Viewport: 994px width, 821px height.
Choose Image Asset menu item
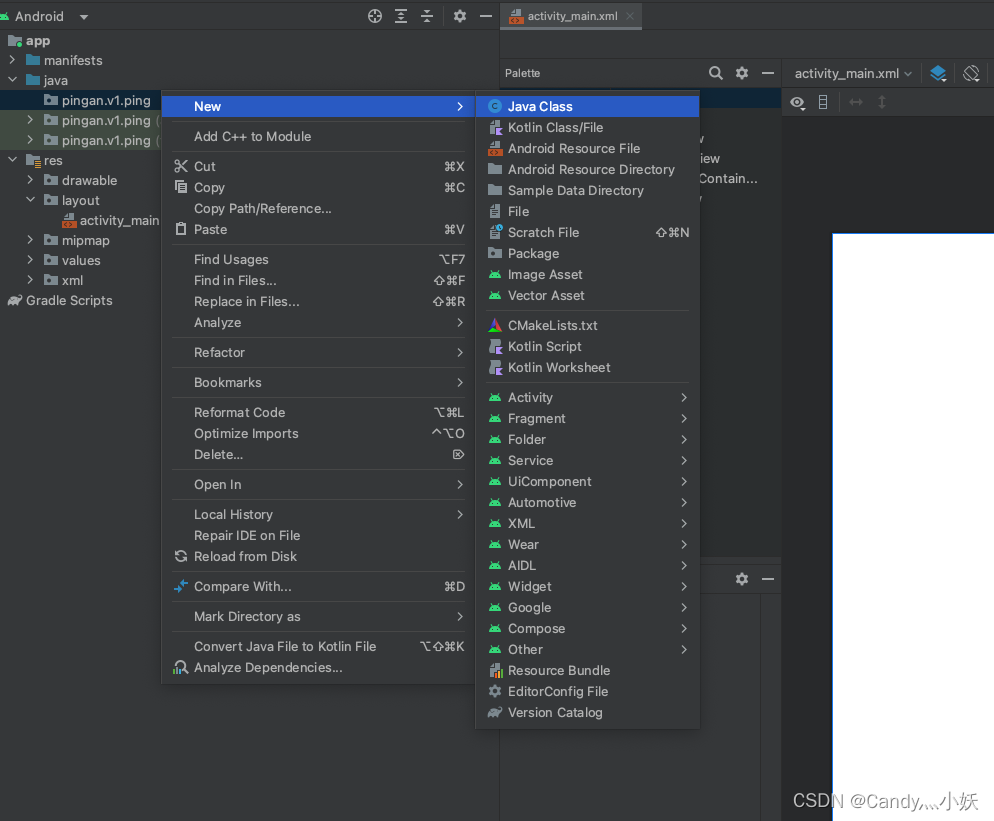click(587, 275)
